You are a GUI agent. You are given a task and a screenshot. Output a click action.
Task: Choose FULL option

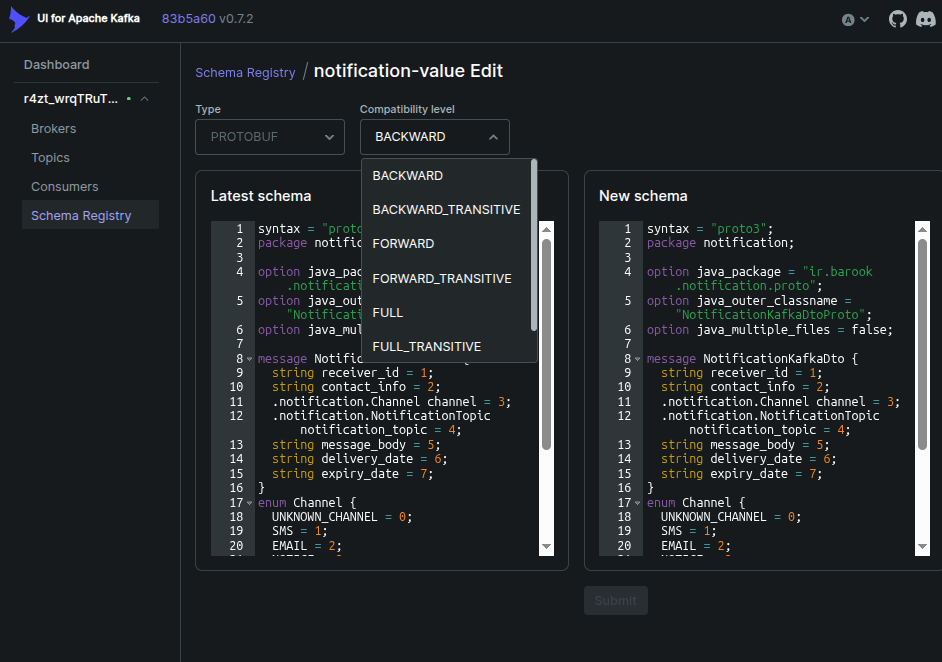[446, 313]
